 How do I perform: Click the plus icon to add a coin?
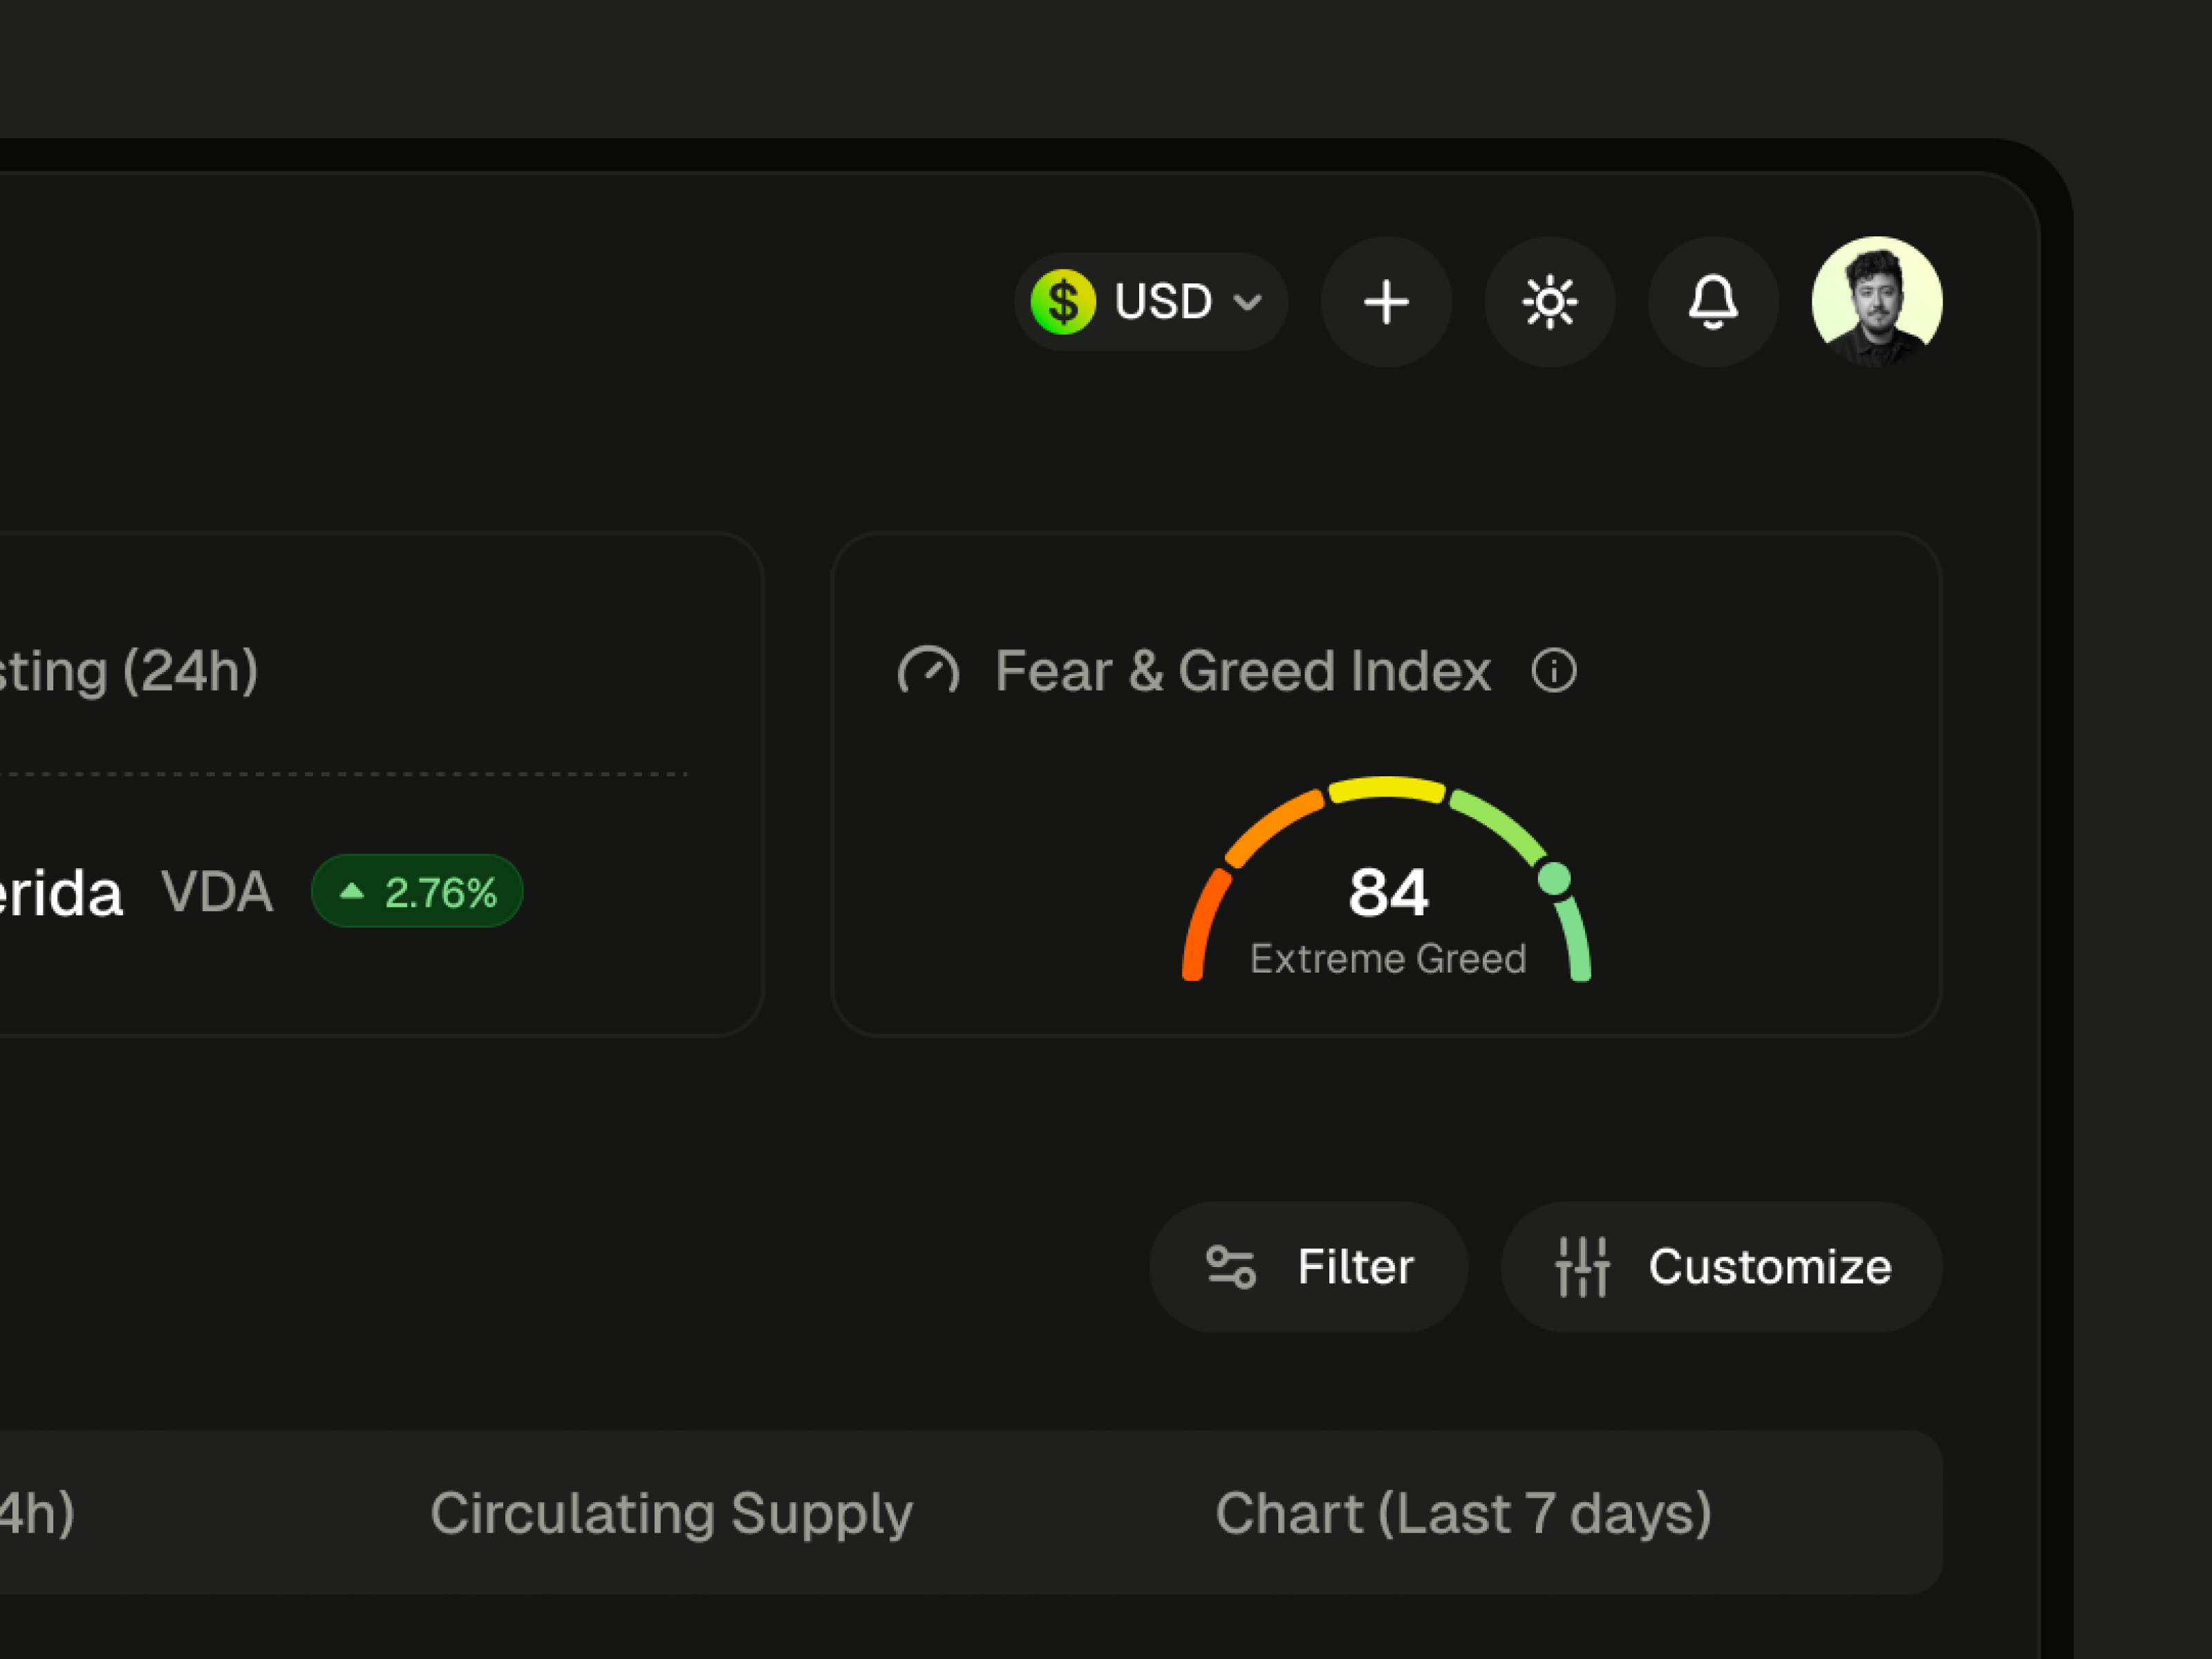(x=1386, y=302)
